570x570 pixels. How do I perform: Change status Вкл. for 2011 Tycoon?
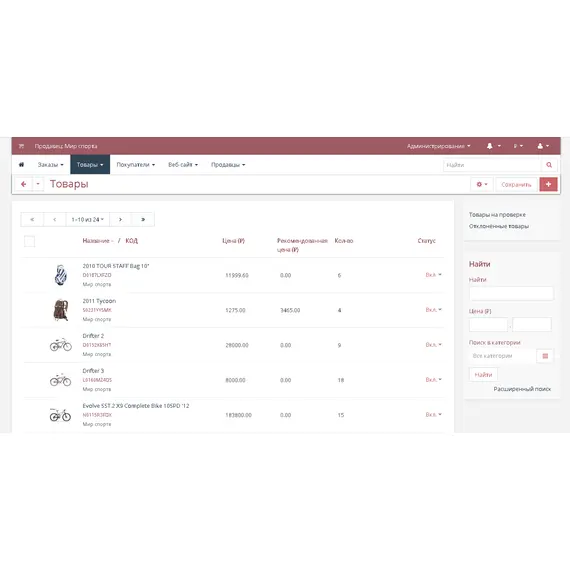pos(433,310)
